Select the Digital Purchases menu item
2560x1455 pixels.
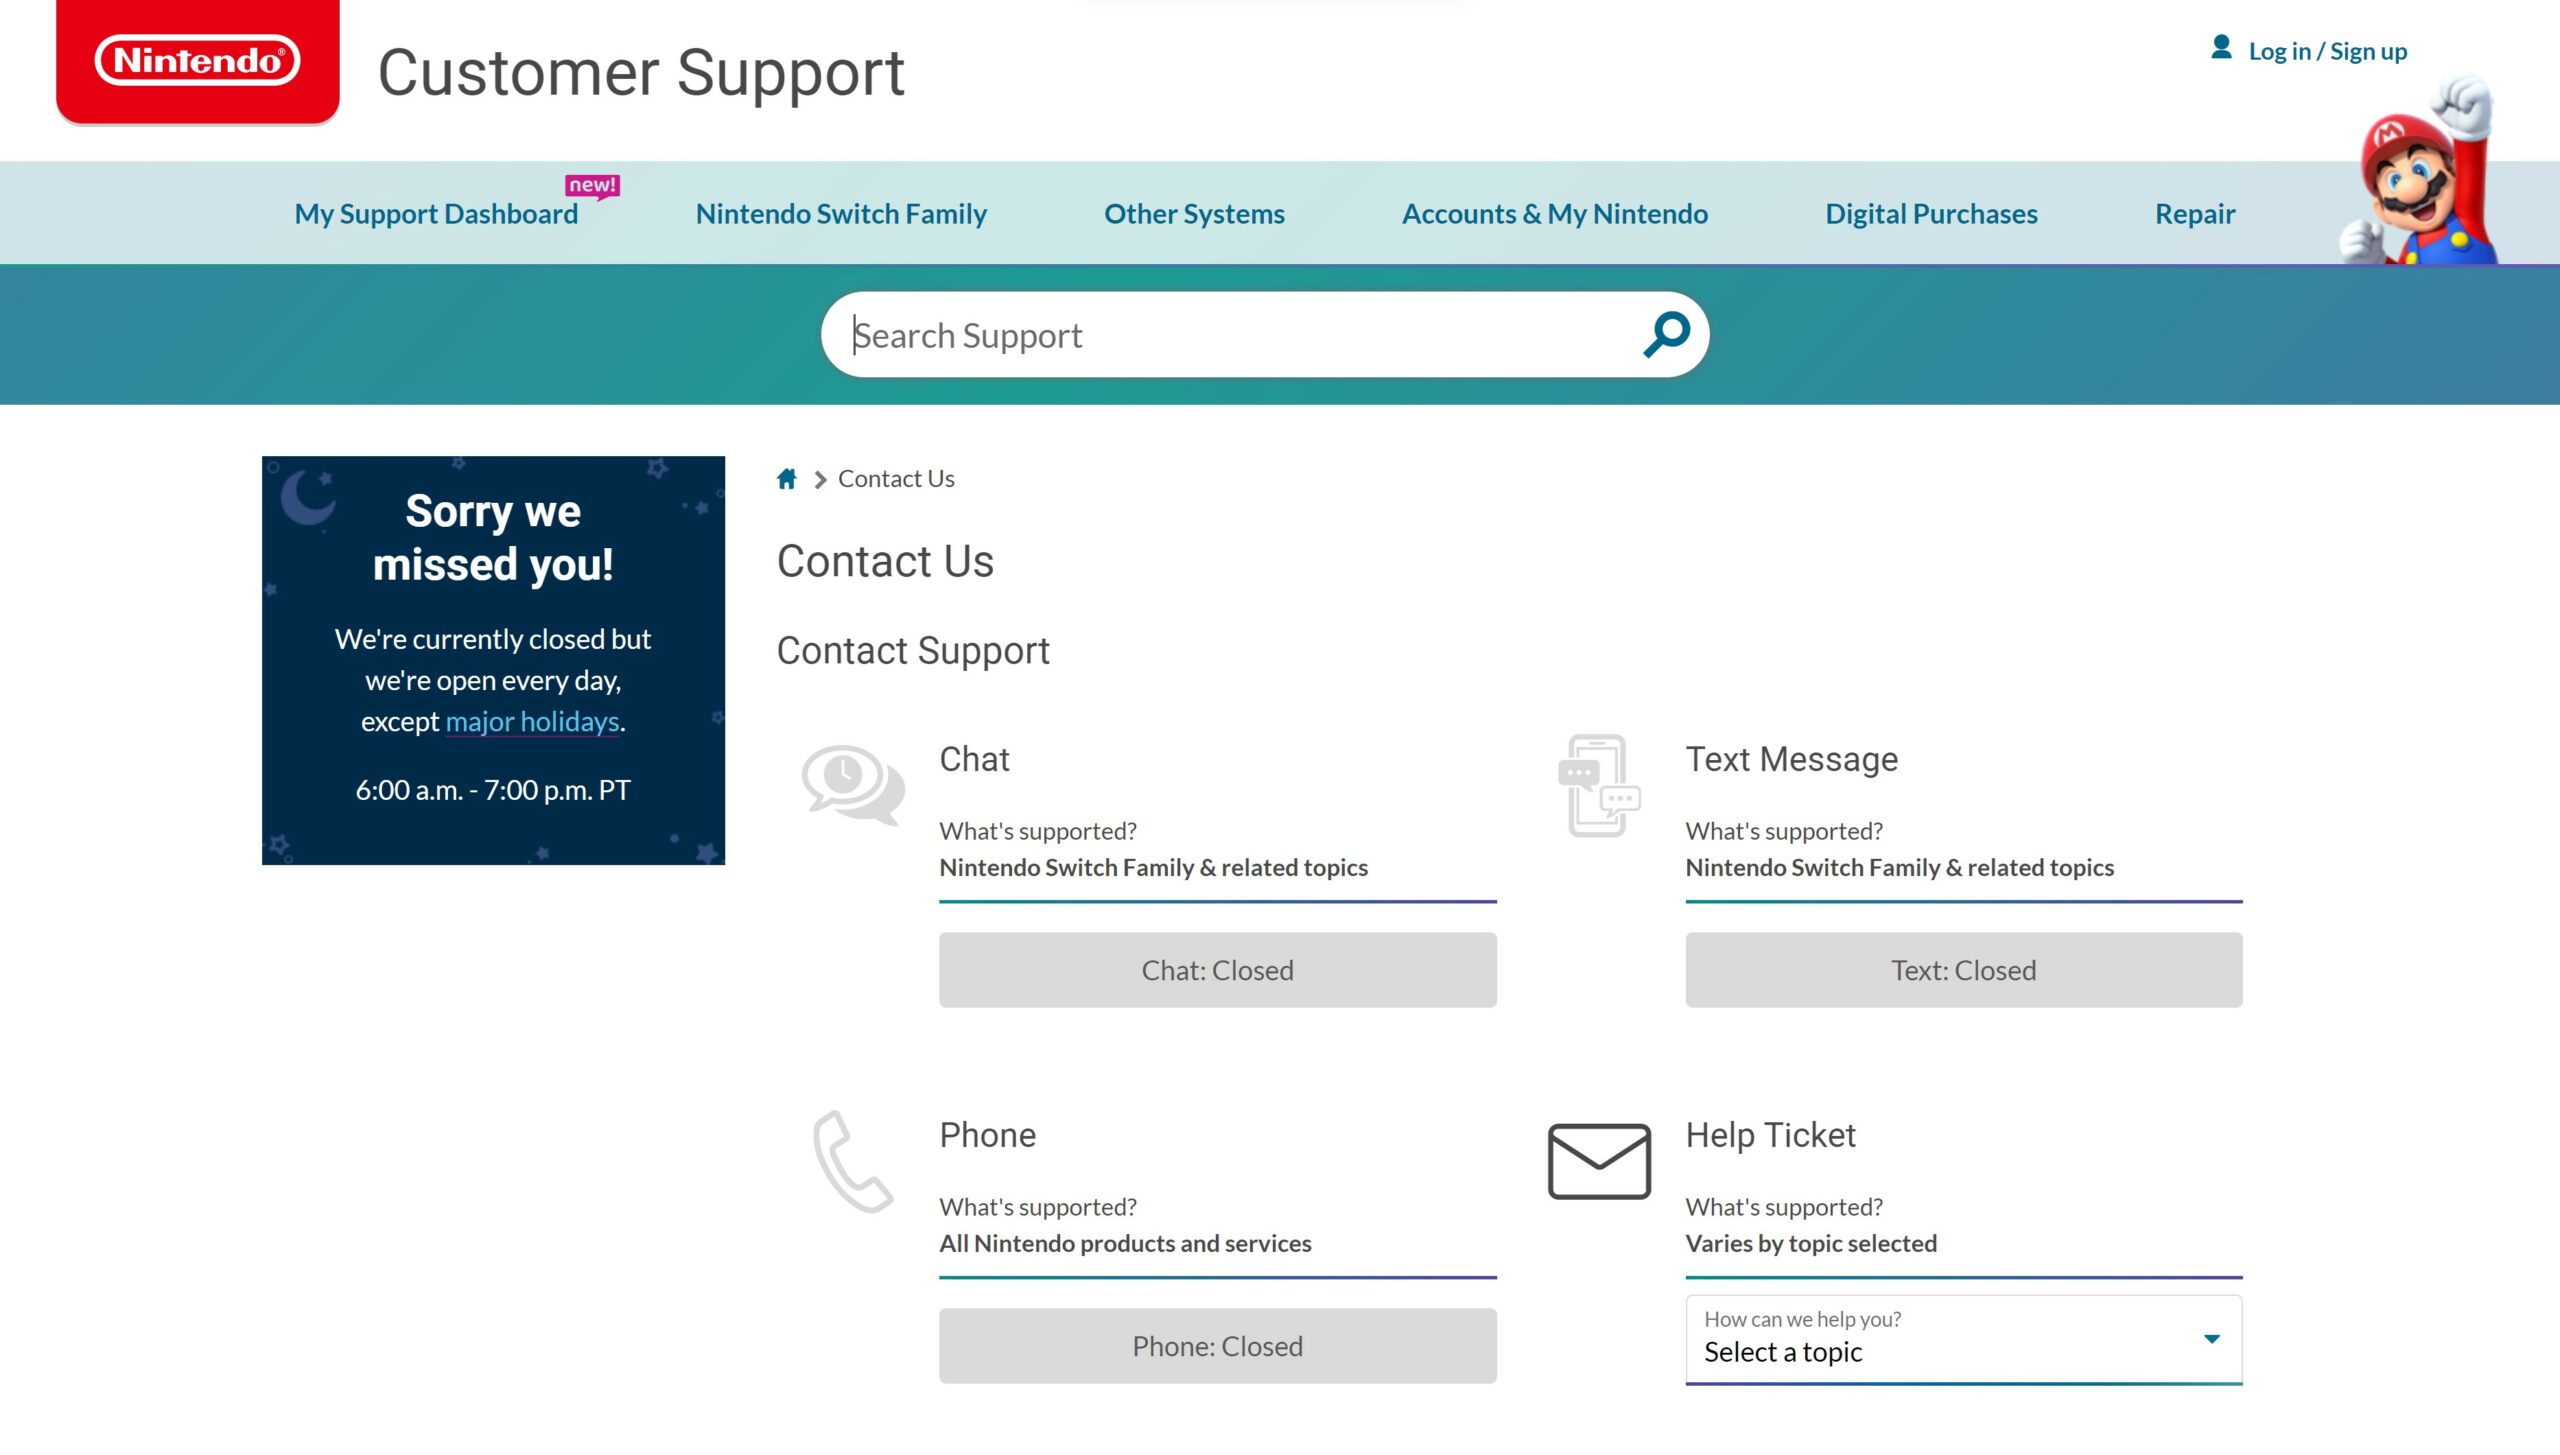coord(1931,213)
